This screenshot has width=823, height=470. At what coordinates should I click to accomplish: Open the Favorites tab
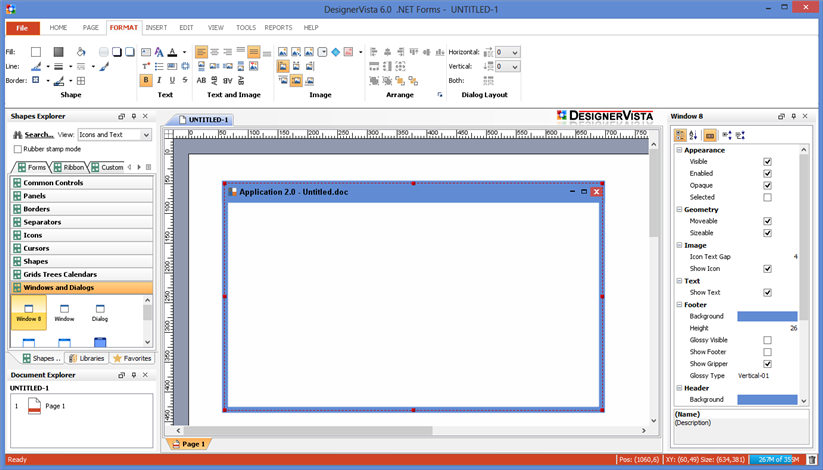coord(132,359)
